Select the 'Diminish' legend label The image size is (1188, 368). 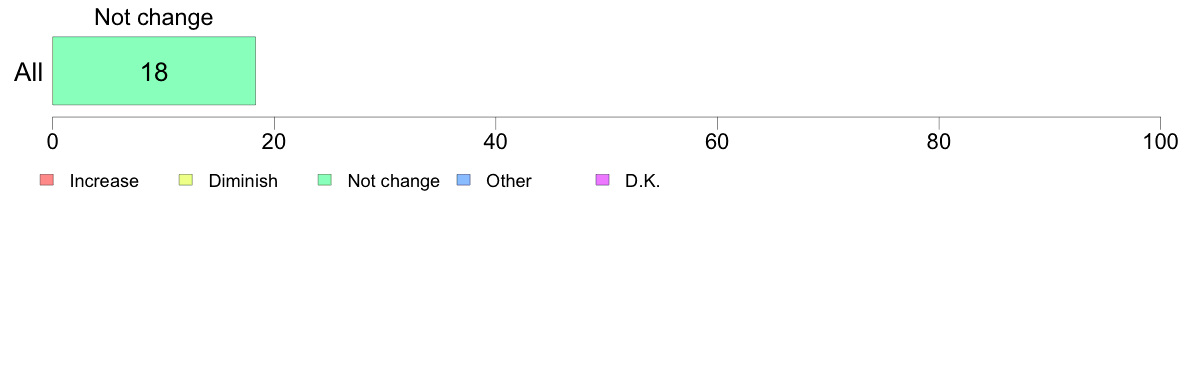[x=243, y=181]
